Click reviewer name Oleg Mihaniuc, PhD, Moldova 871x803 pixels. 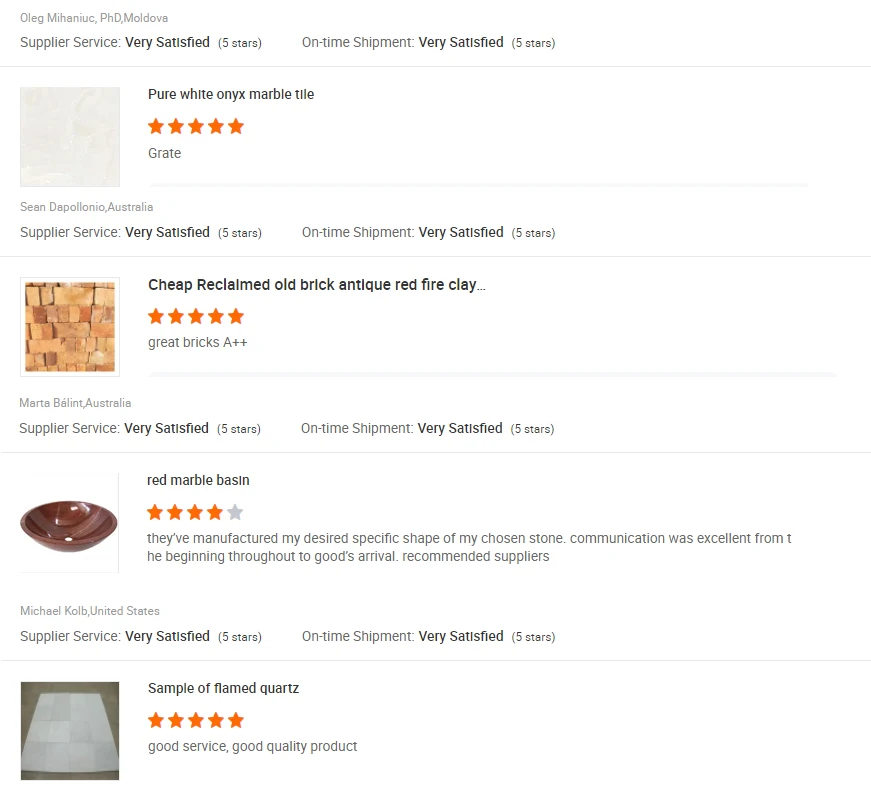(94, 18)
